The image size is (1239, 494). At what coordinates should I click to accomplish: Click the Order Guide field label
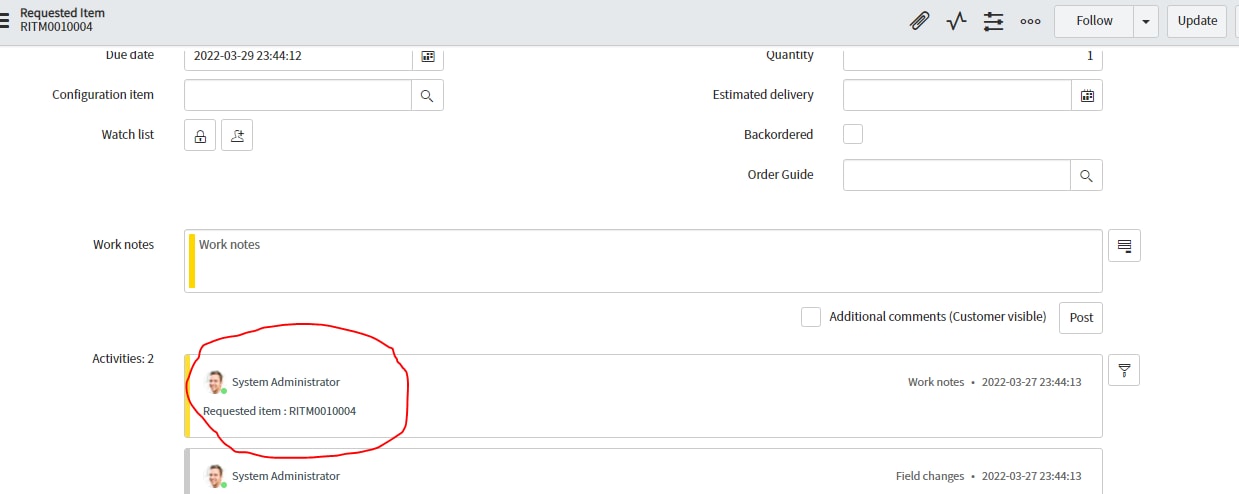pyautogui.click(x=781, y=174)
